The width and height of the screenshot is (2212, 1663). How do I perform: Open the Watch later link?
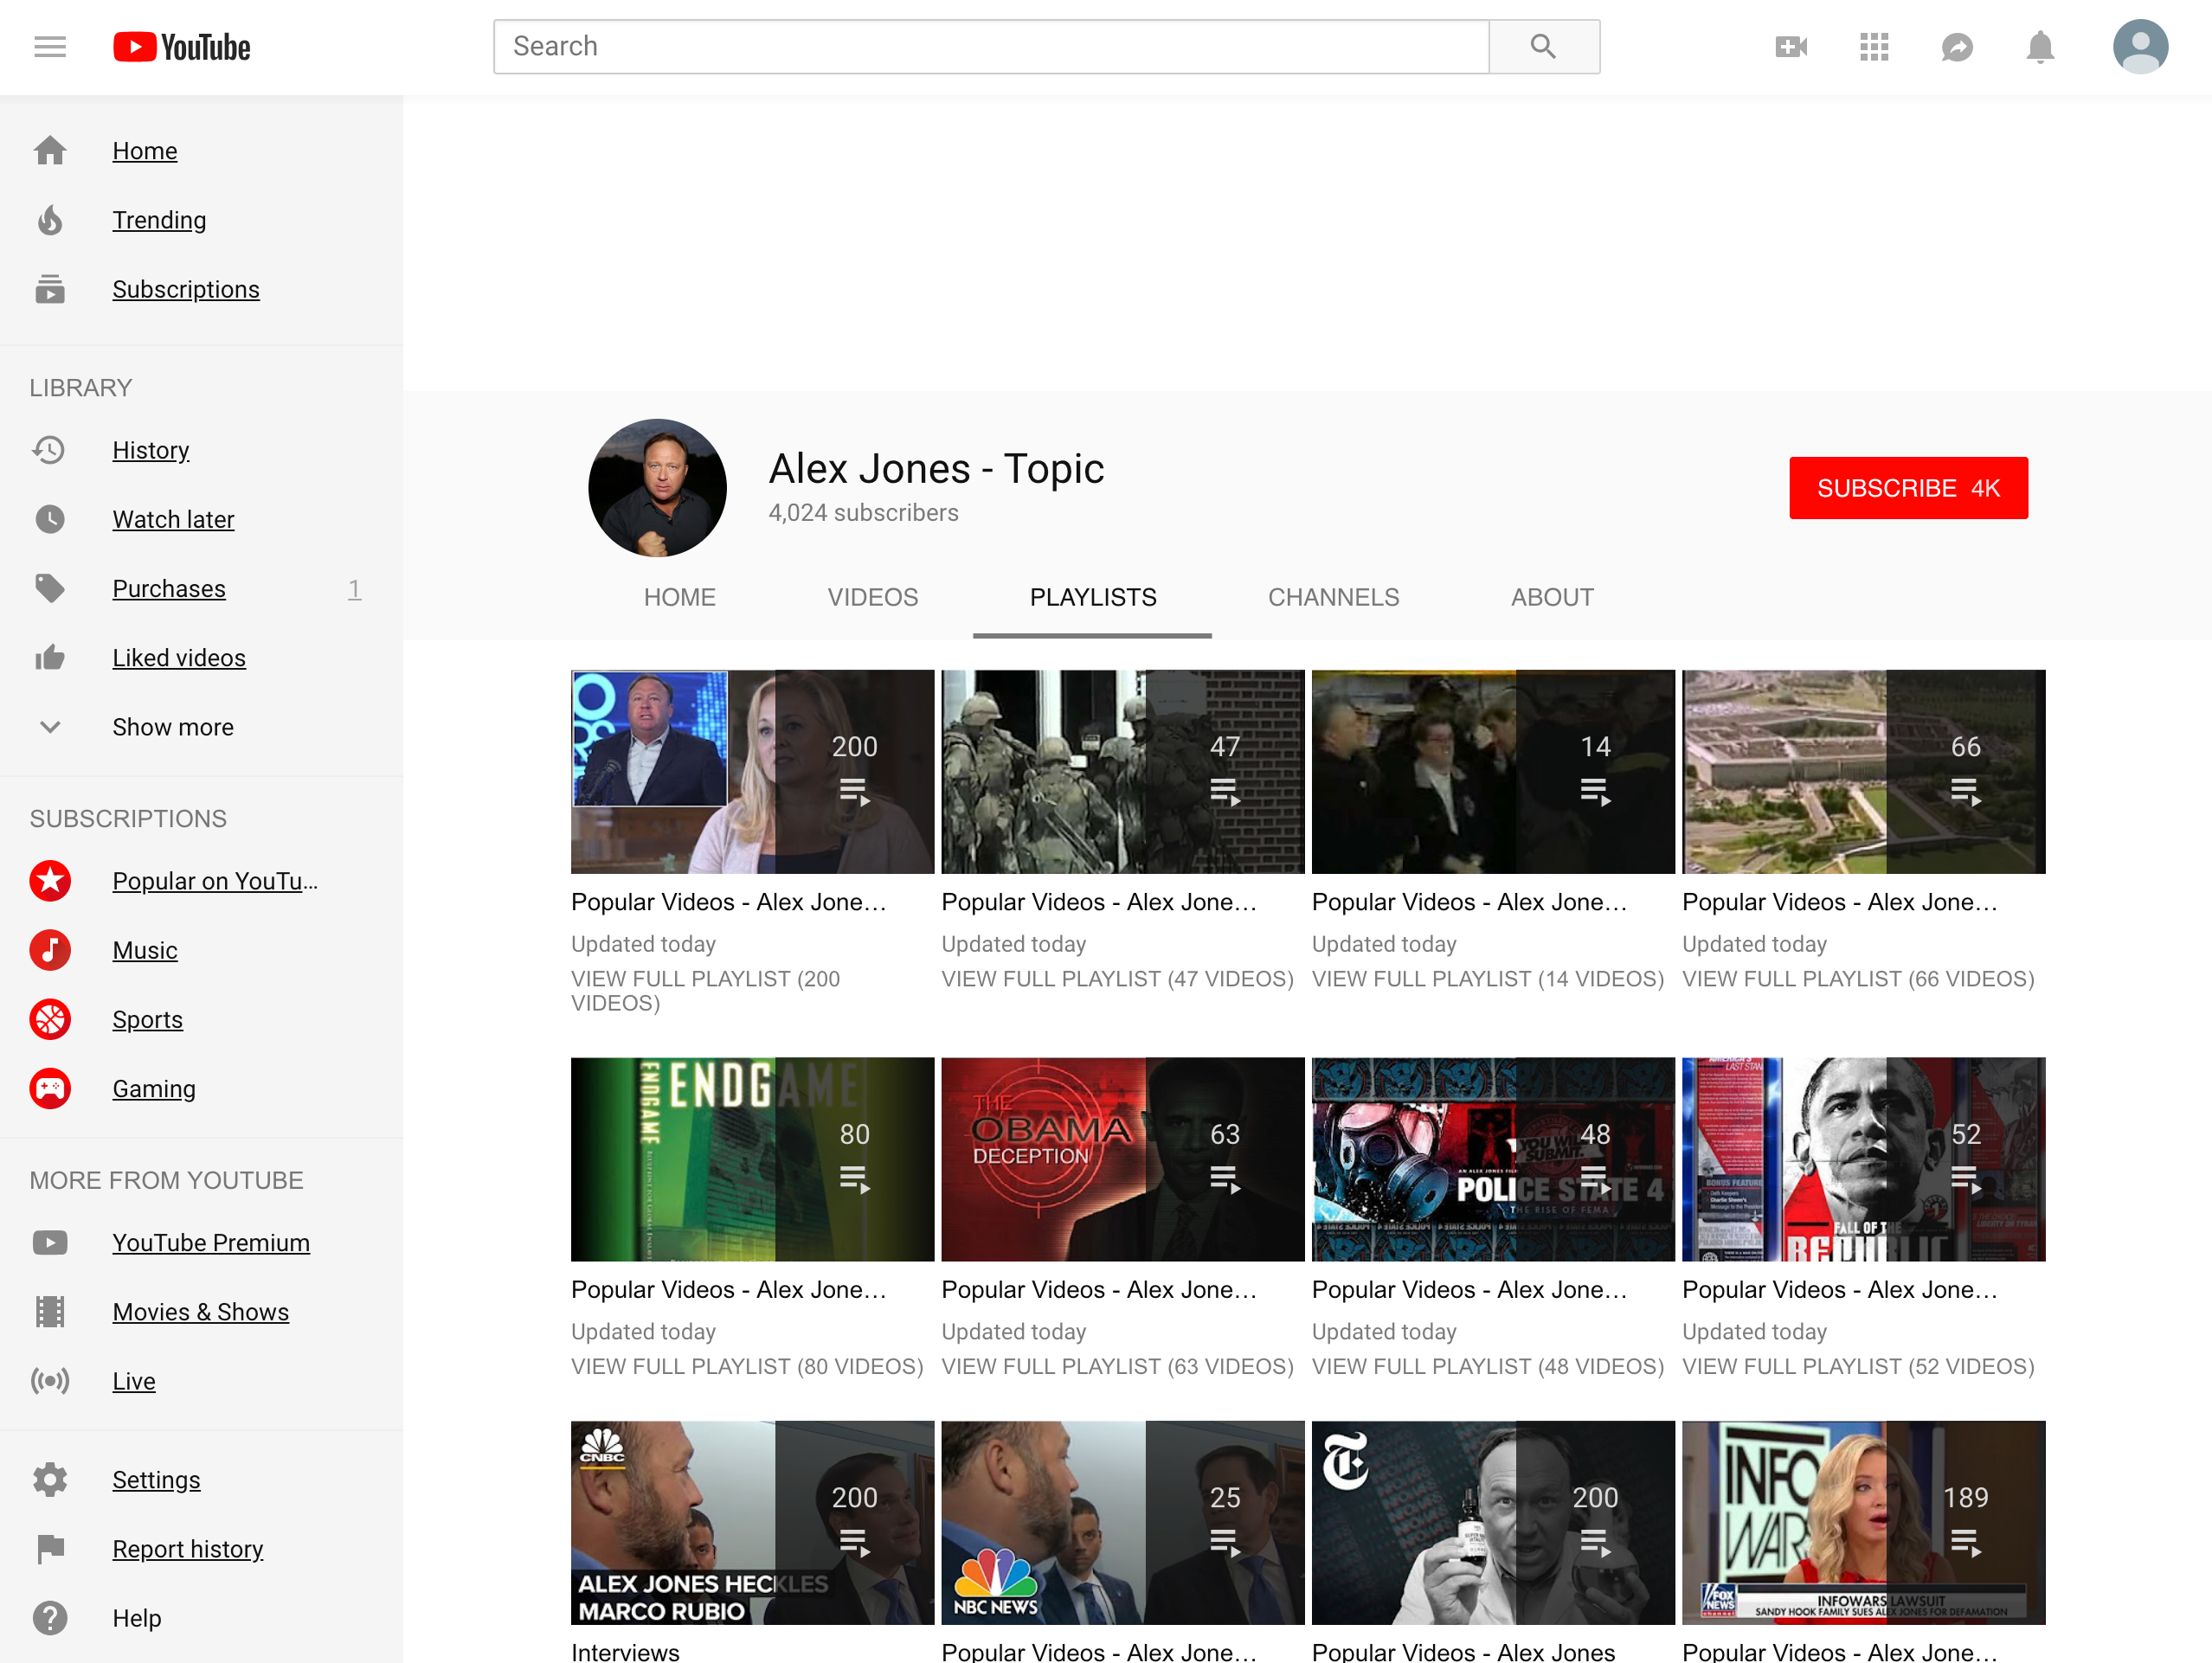(x=173, y=519)
